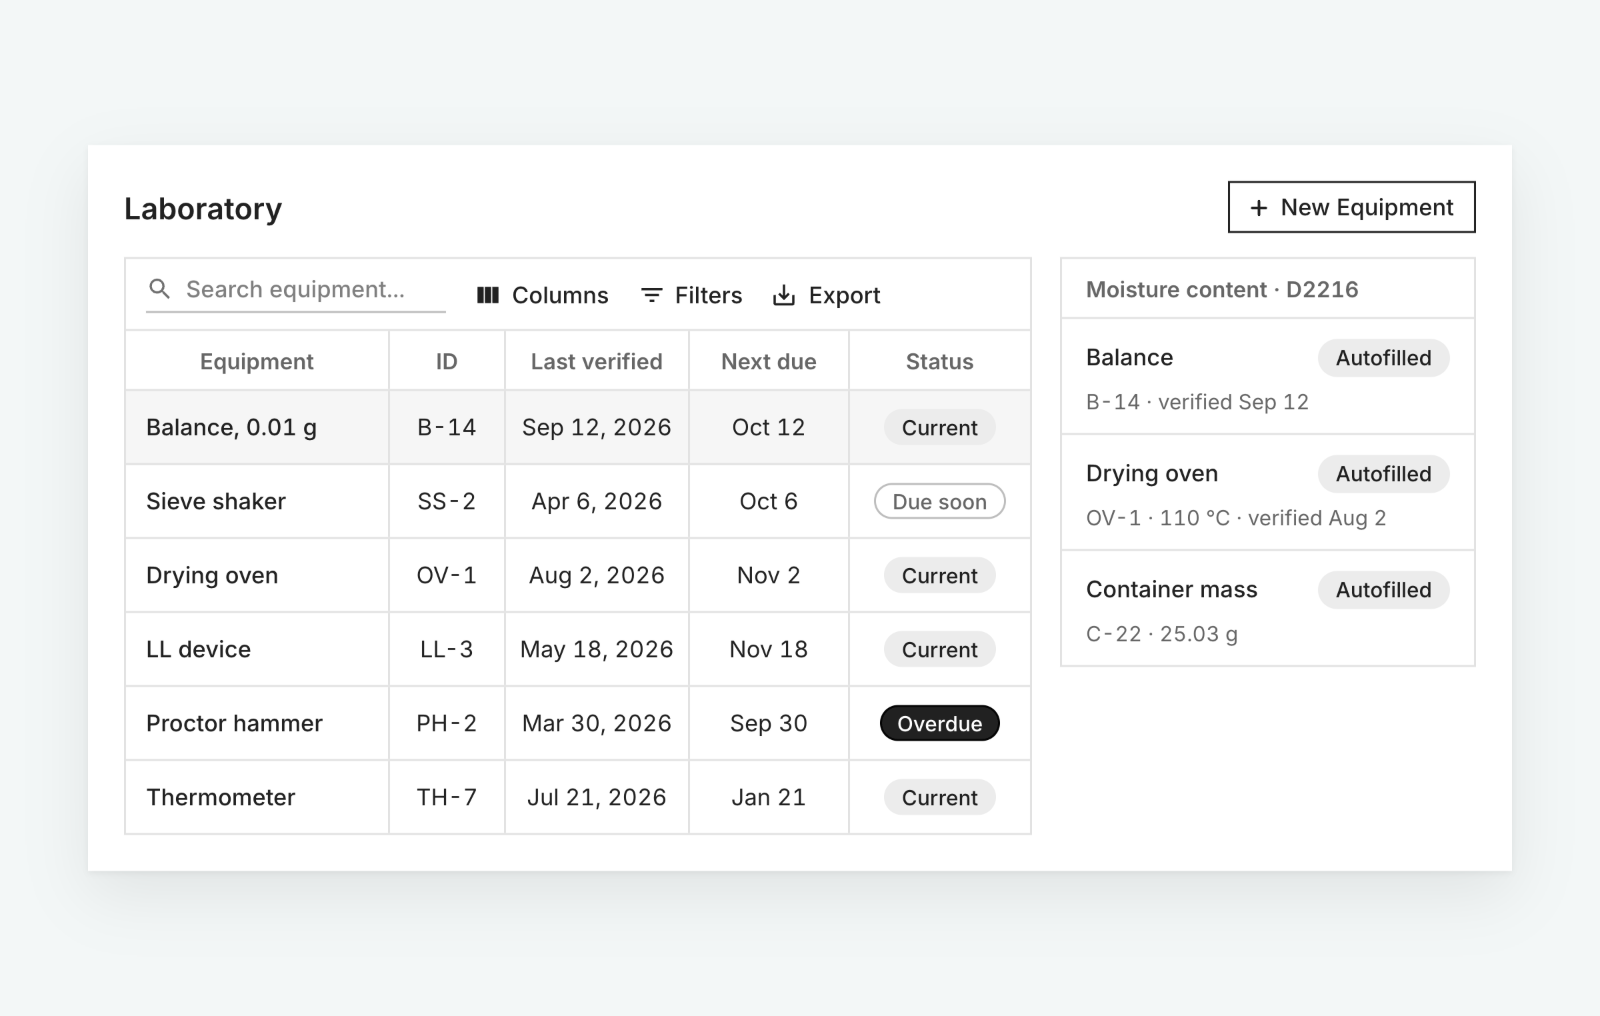Click the Nov 2 next due cell
1600x1016 pixels.
pos(769,575)
